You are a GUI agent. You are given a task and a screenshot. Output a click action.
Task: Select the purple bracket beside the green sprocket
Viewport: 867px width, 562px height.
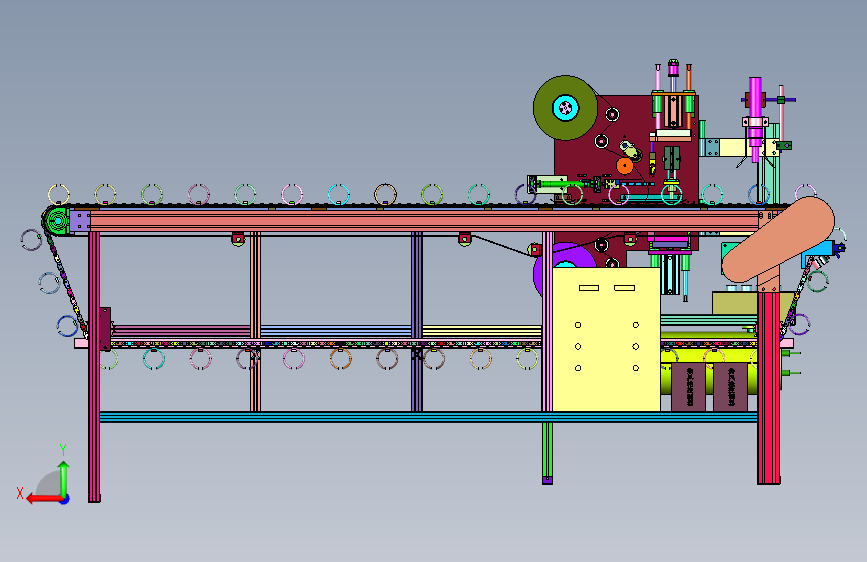(80, 221)
